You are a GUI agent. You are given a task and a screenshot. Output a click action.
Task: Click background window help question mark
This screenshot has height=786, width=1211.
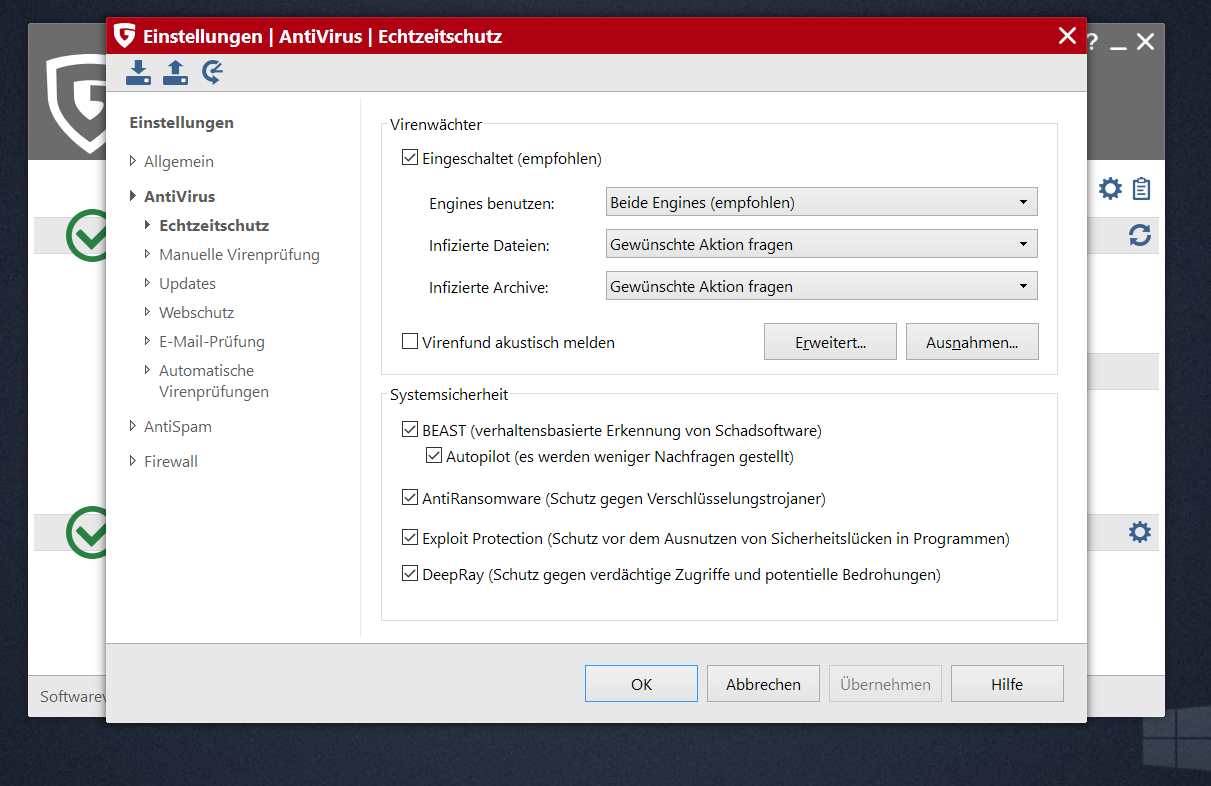[x=1092, y=42]
